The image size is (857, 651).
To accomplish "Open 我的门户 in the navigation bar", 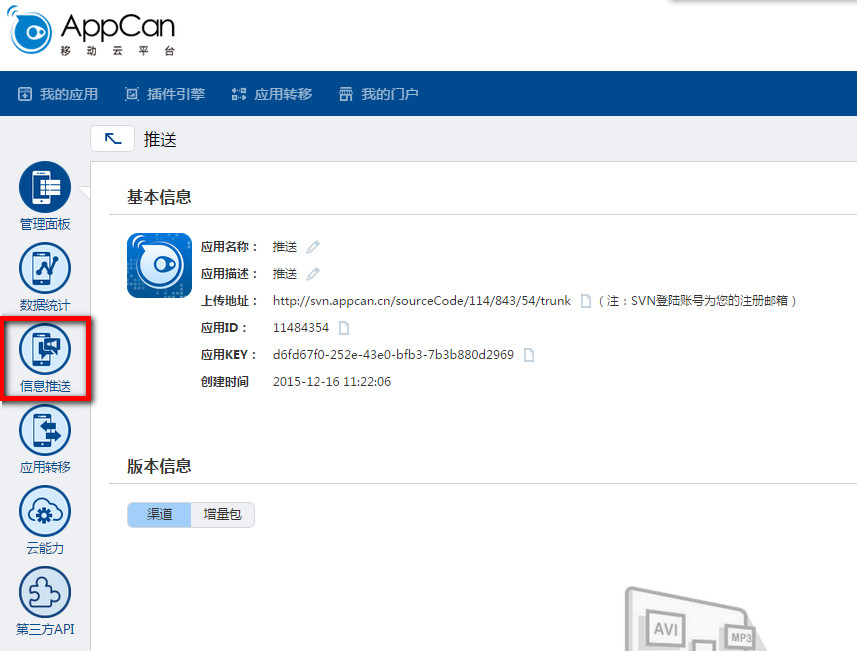I will point(378,94).
